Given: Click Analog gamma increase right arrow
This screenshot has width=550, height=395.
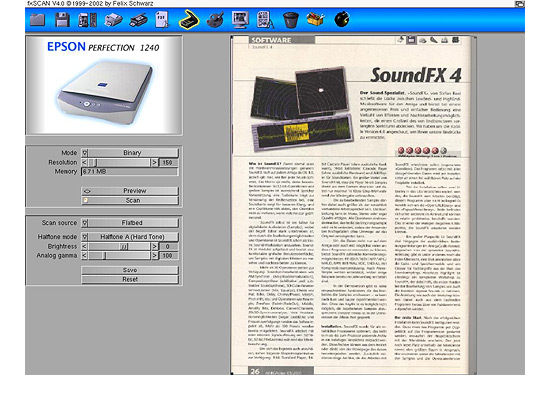Looking at the screenshot, I should (x=154, y=256).
